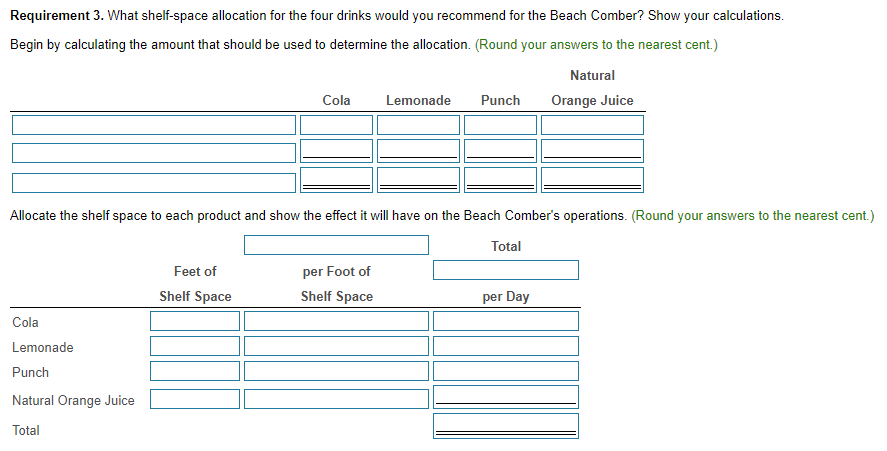Viewport: 887px width, 451px height.
Task: Click the first row label field in top table
Action: point(154,125)
